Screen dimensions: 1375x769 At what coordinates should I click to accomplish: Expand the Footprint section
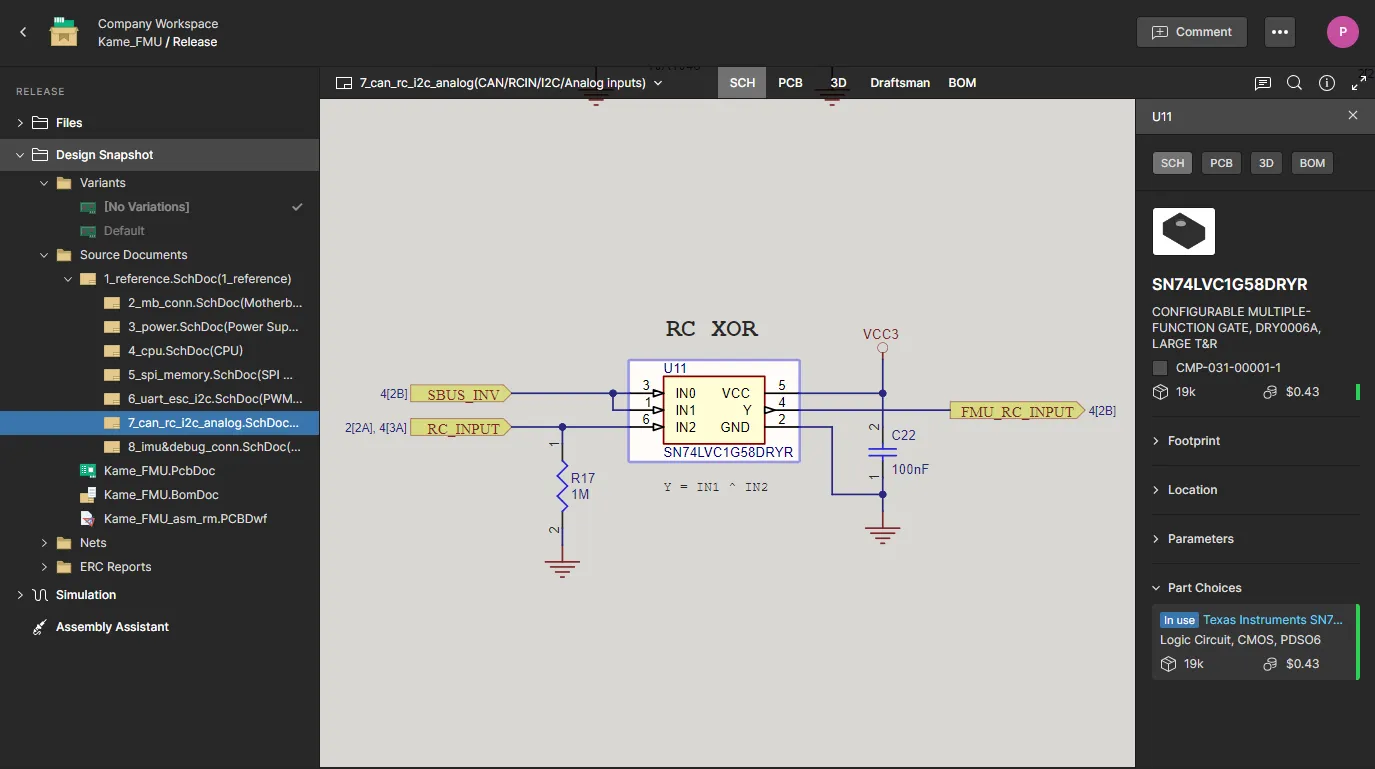pos(1193,441)
